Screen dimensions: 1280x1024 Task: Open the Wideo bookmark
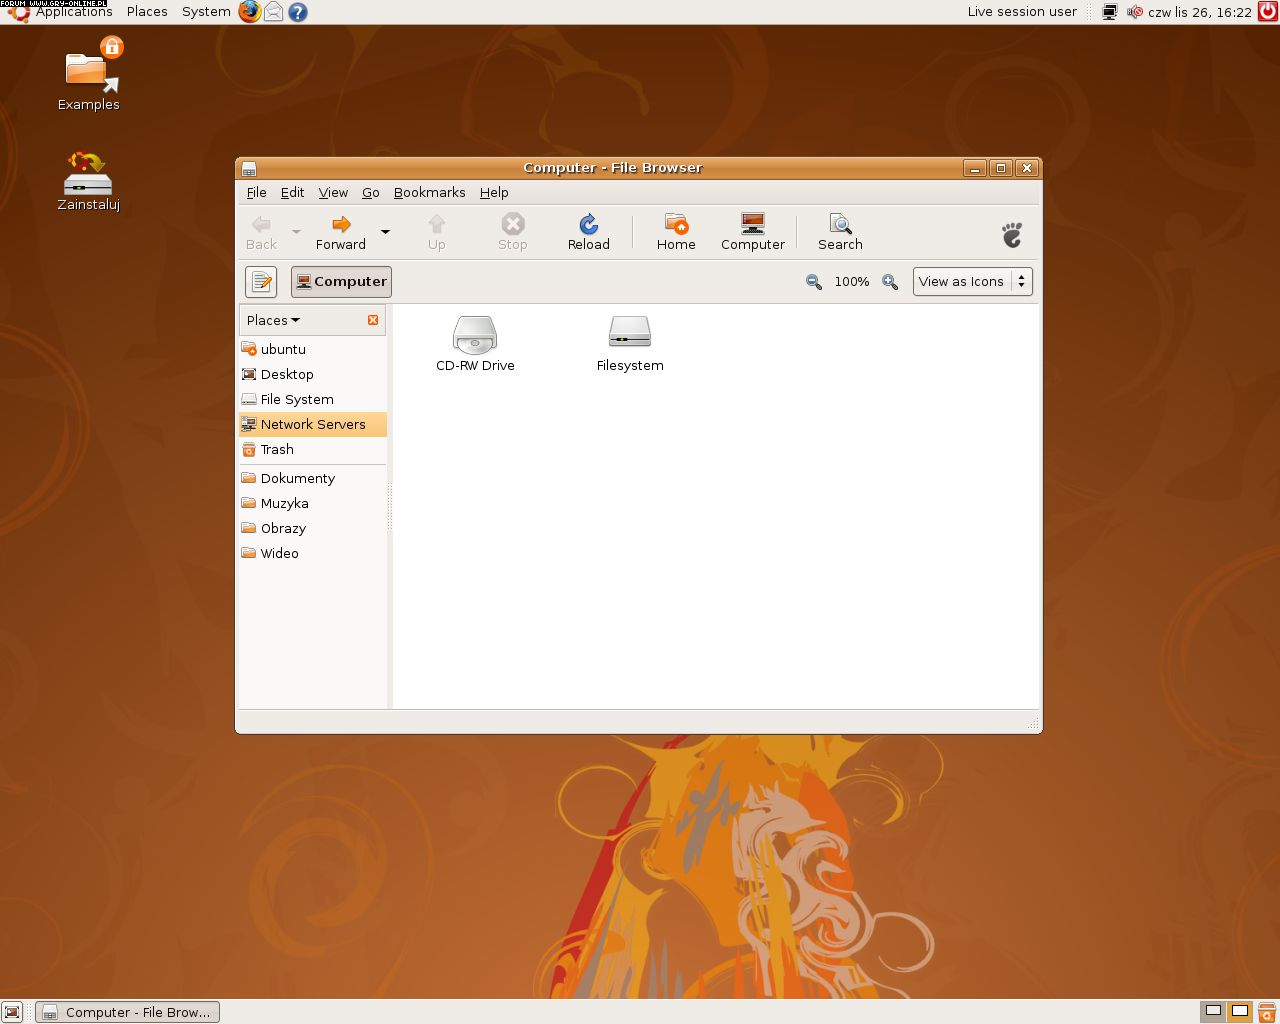[313, 553]
